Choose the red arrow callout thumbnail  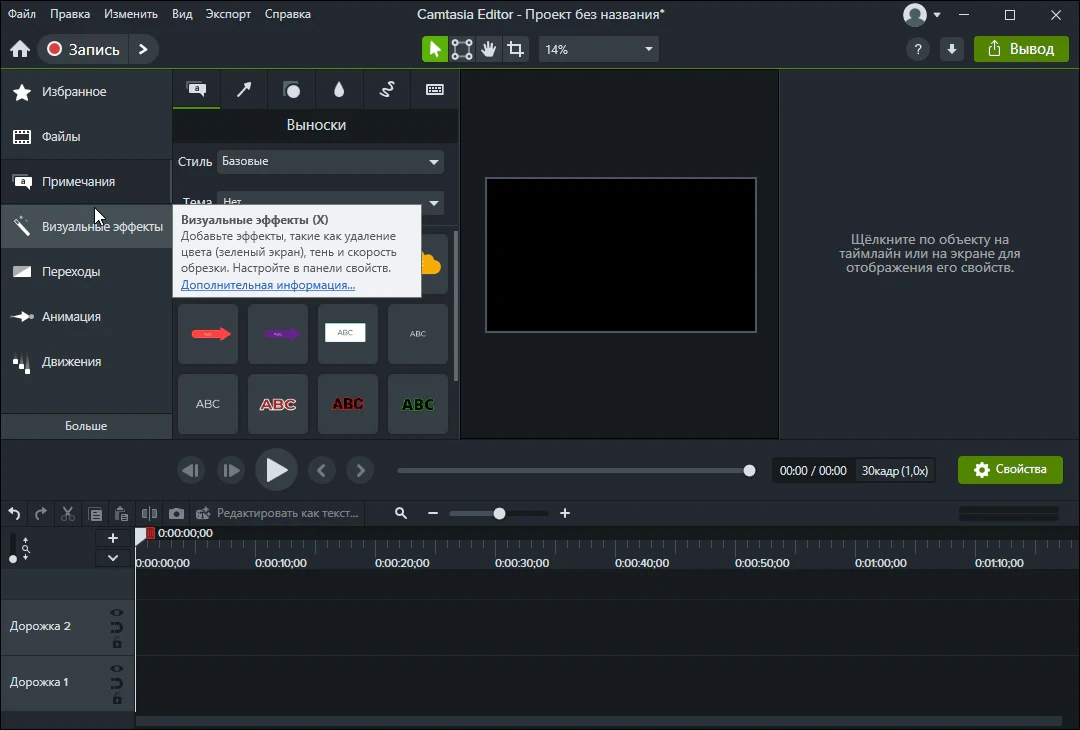pos(208,334)
